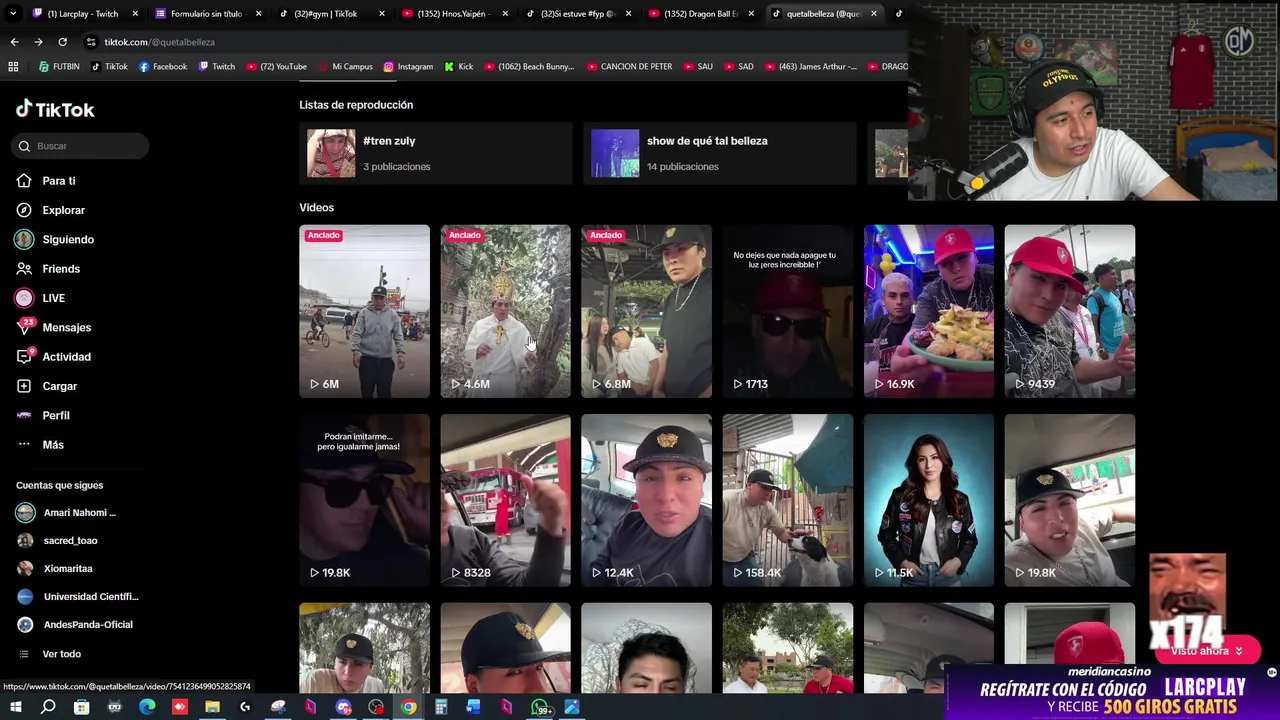
Task: Open File Explorer from taskbar
Action: [212, 707]
